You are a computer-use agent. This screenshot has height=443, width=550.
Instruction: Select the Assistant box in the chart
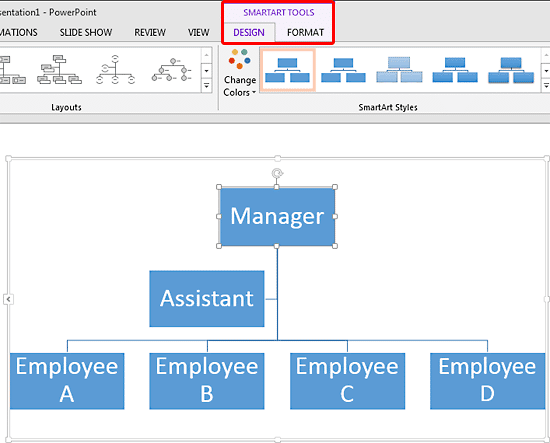(207, 298)
